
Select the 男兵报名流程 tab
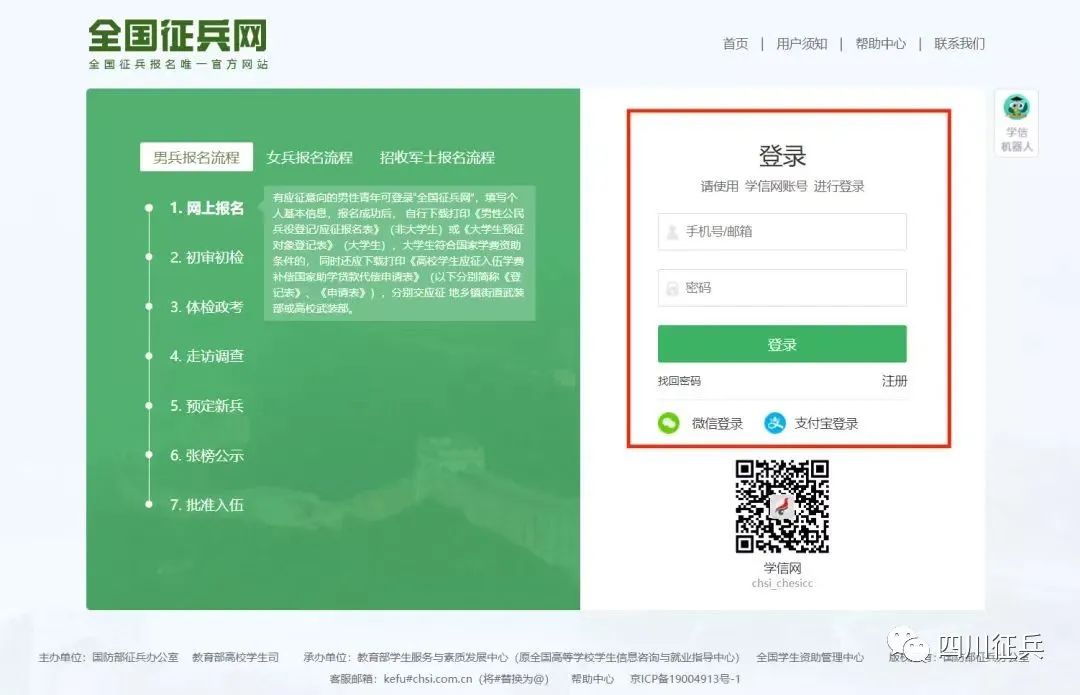[x=196, y=157]
